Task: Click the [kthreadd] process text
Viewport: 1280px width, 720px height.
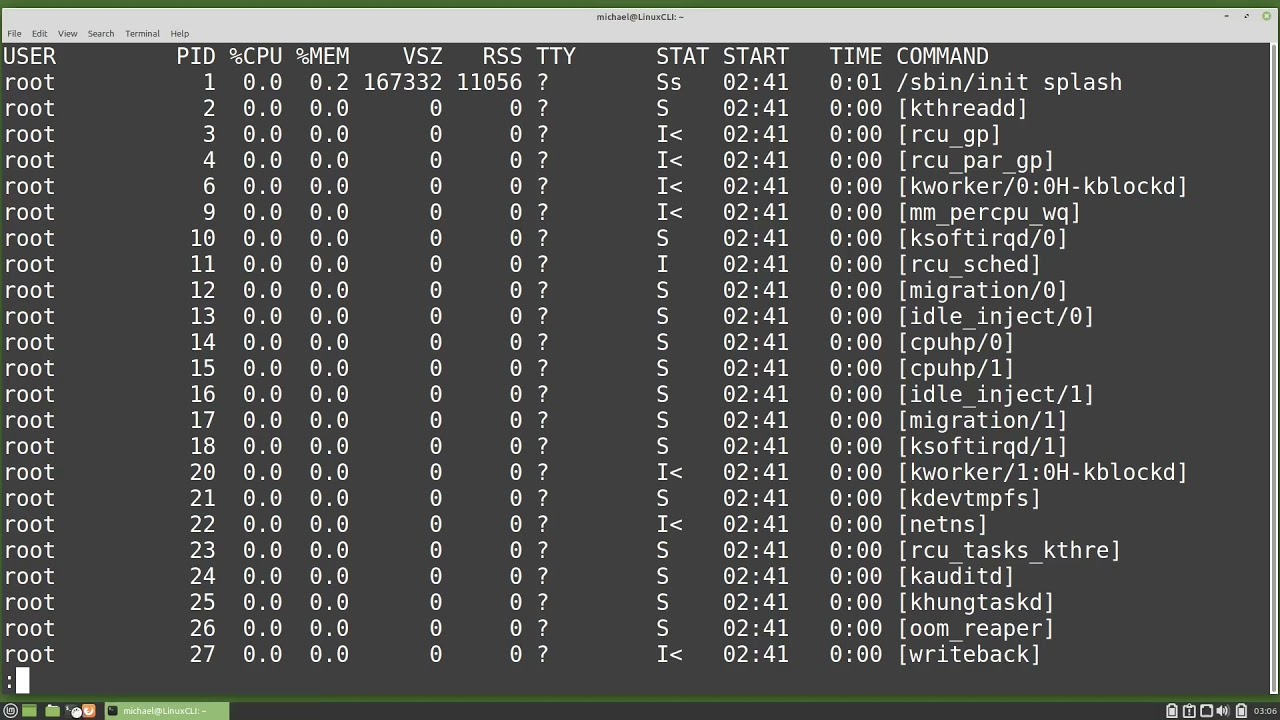Action: click(962, 108)
